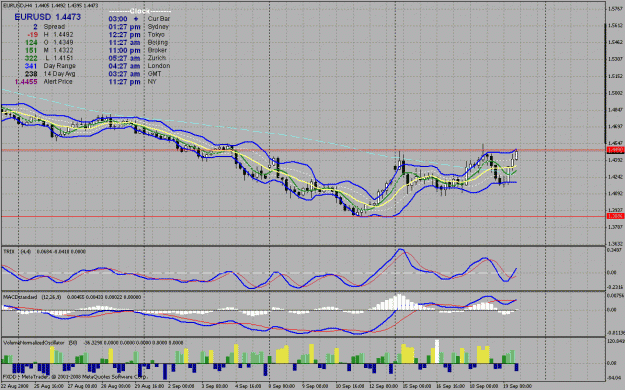Click the 238 14-day average value
Image resolution: width=625 pixels, height=390 pixels.
click(x=31, y=74)
